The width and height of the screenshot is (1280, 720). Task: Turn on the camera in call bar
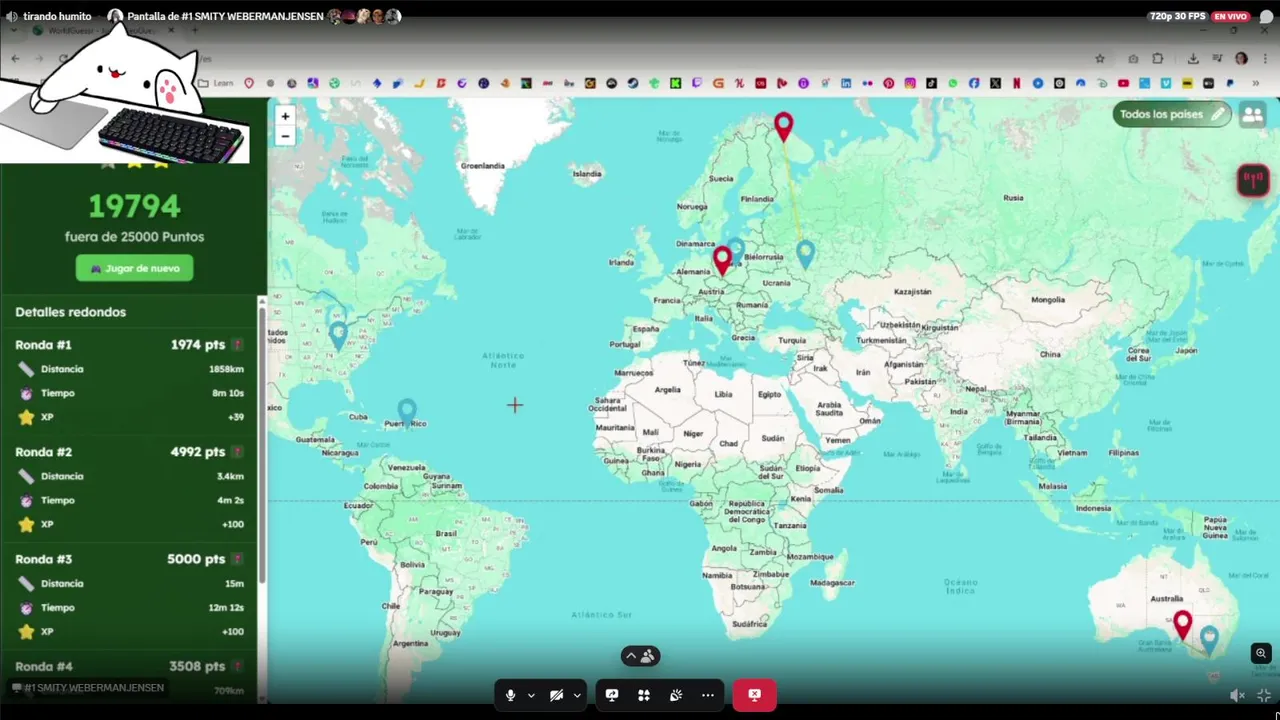coord(557,695)
